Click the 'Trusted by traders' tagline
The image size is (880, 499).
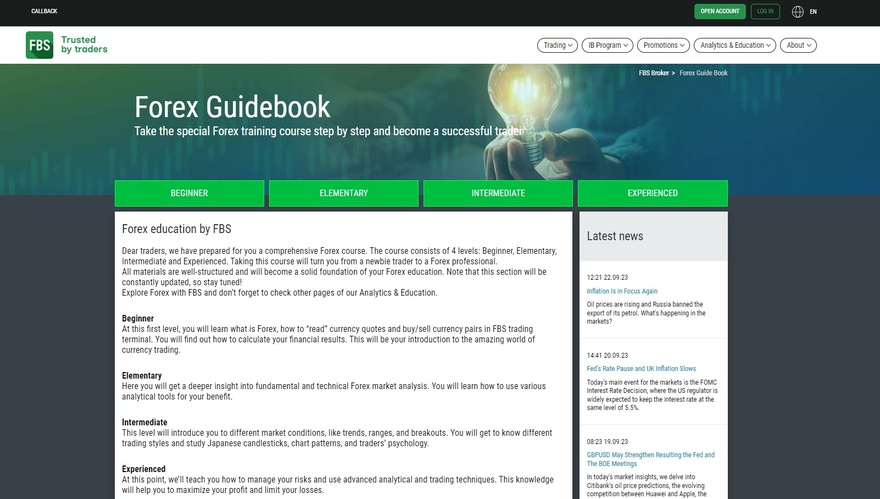click(84, 44)
